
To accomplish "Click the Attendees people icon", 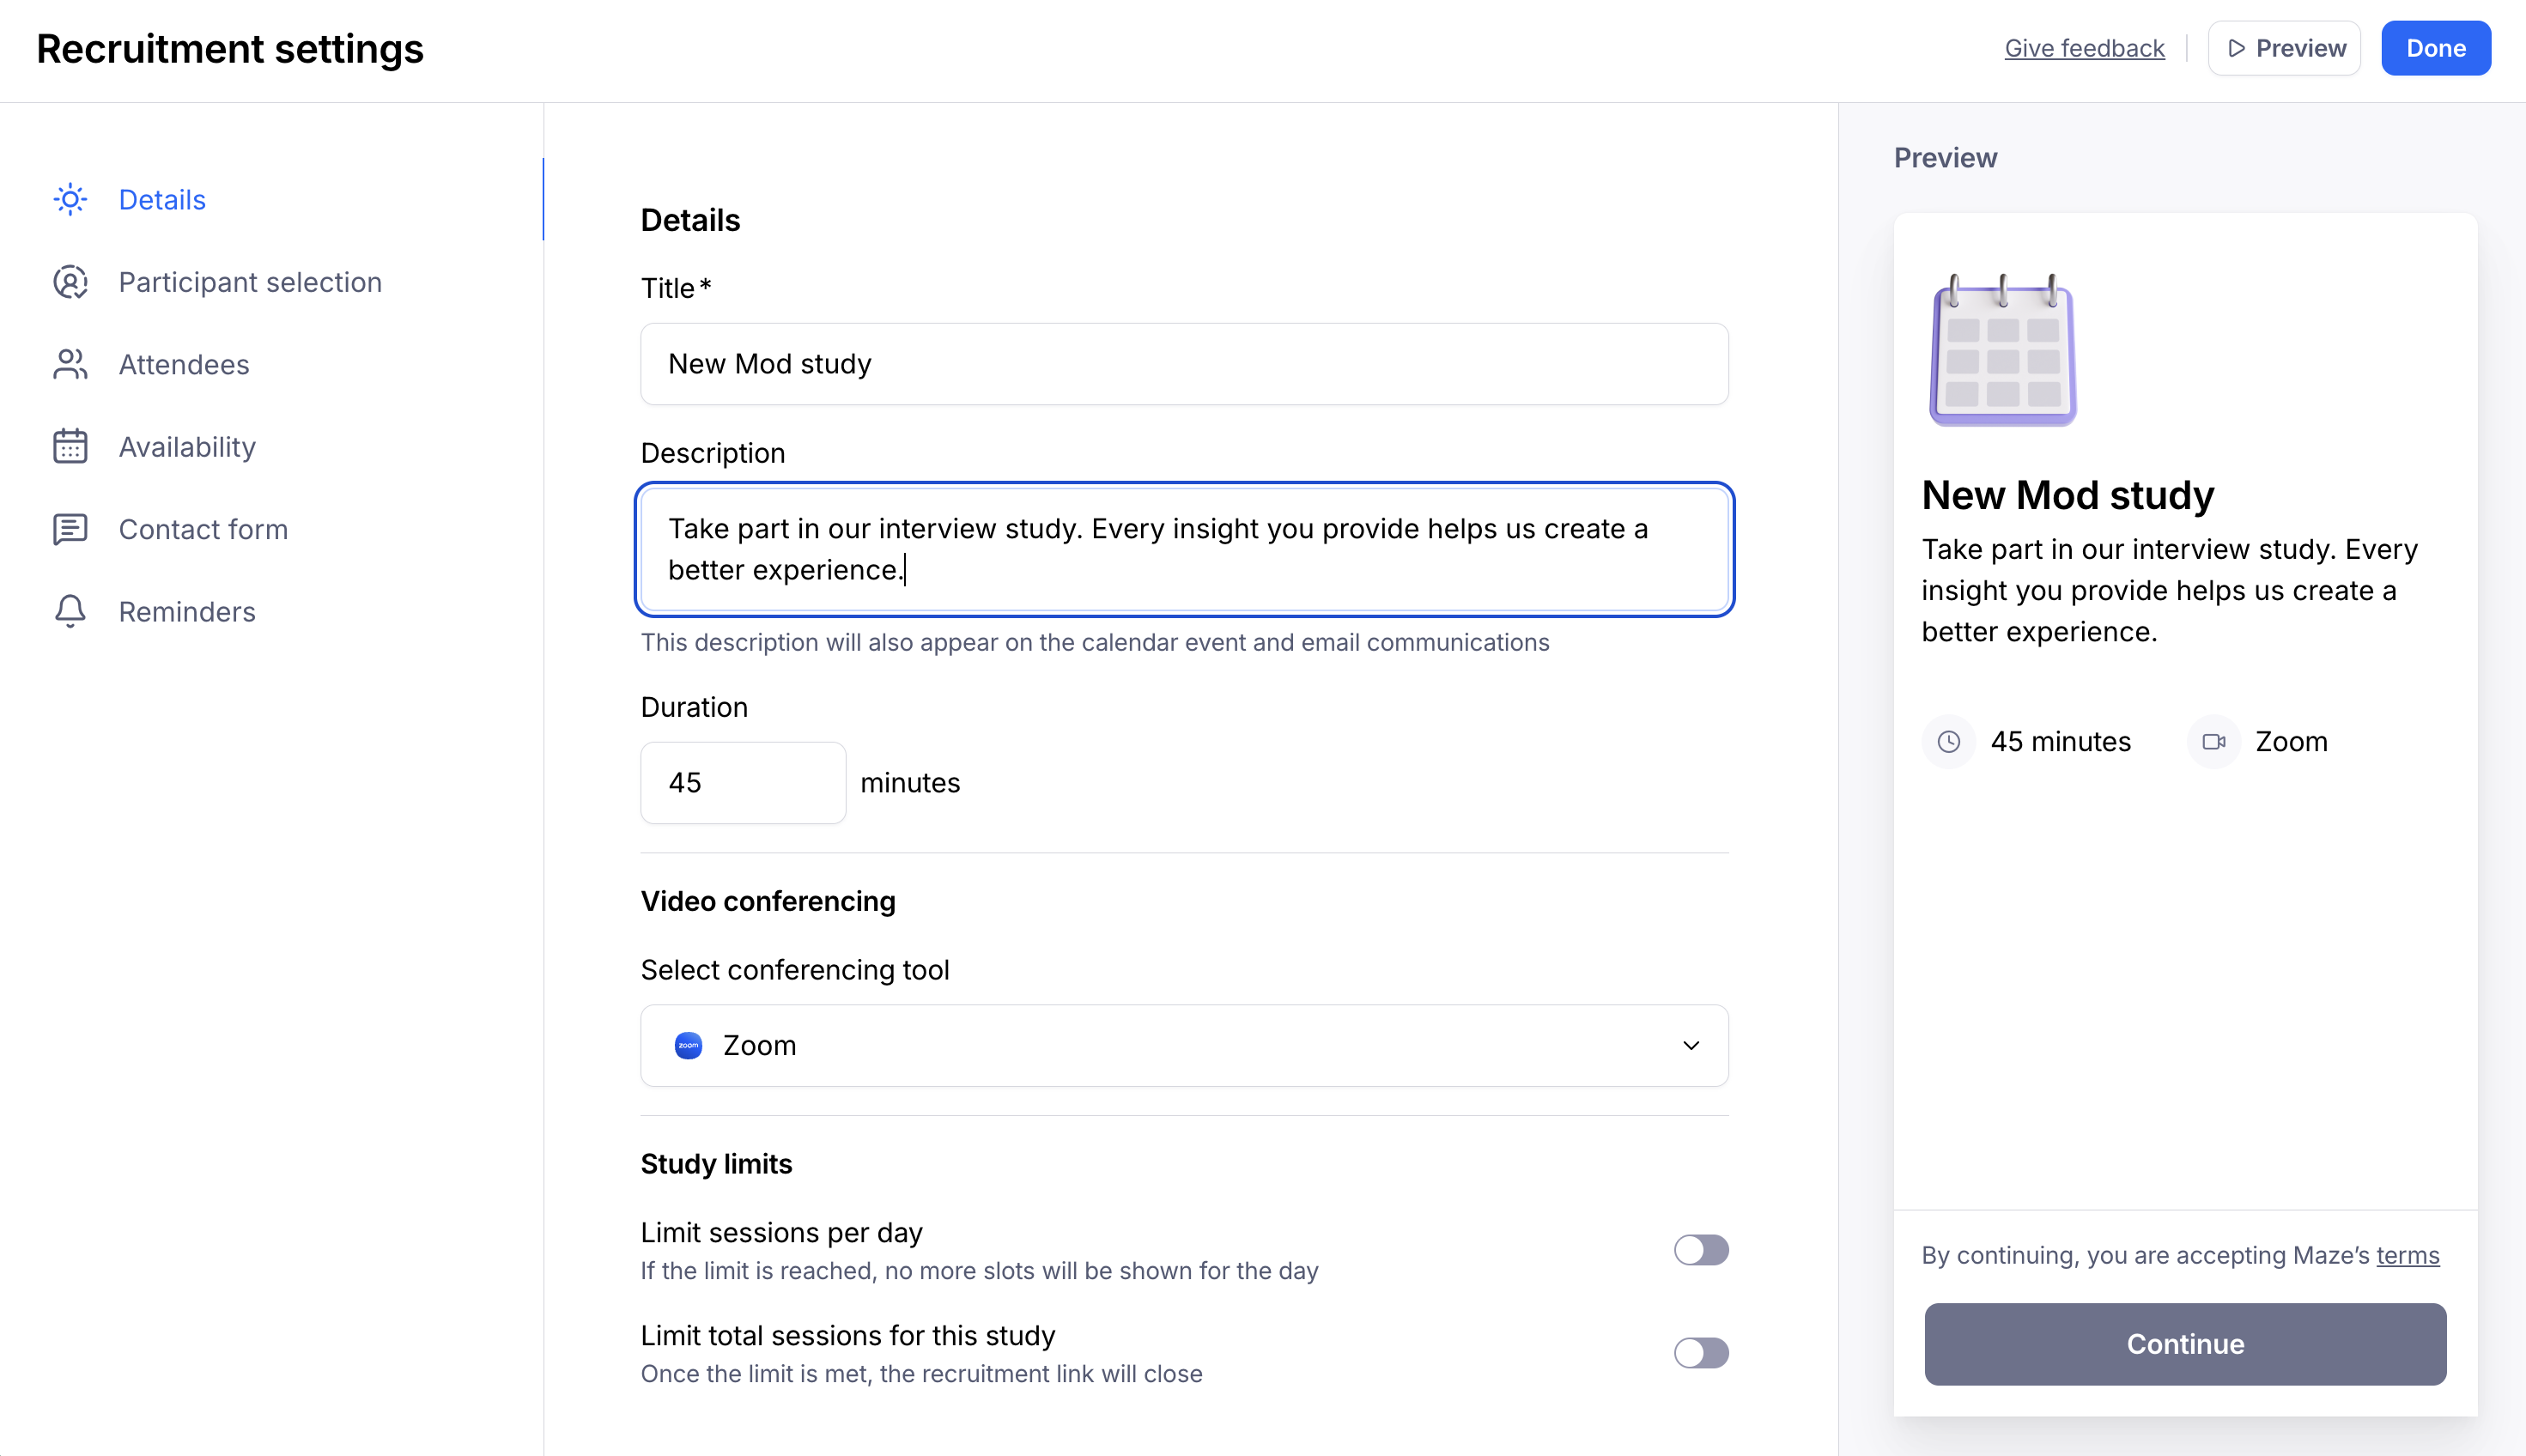I will [x=70, y=365].
